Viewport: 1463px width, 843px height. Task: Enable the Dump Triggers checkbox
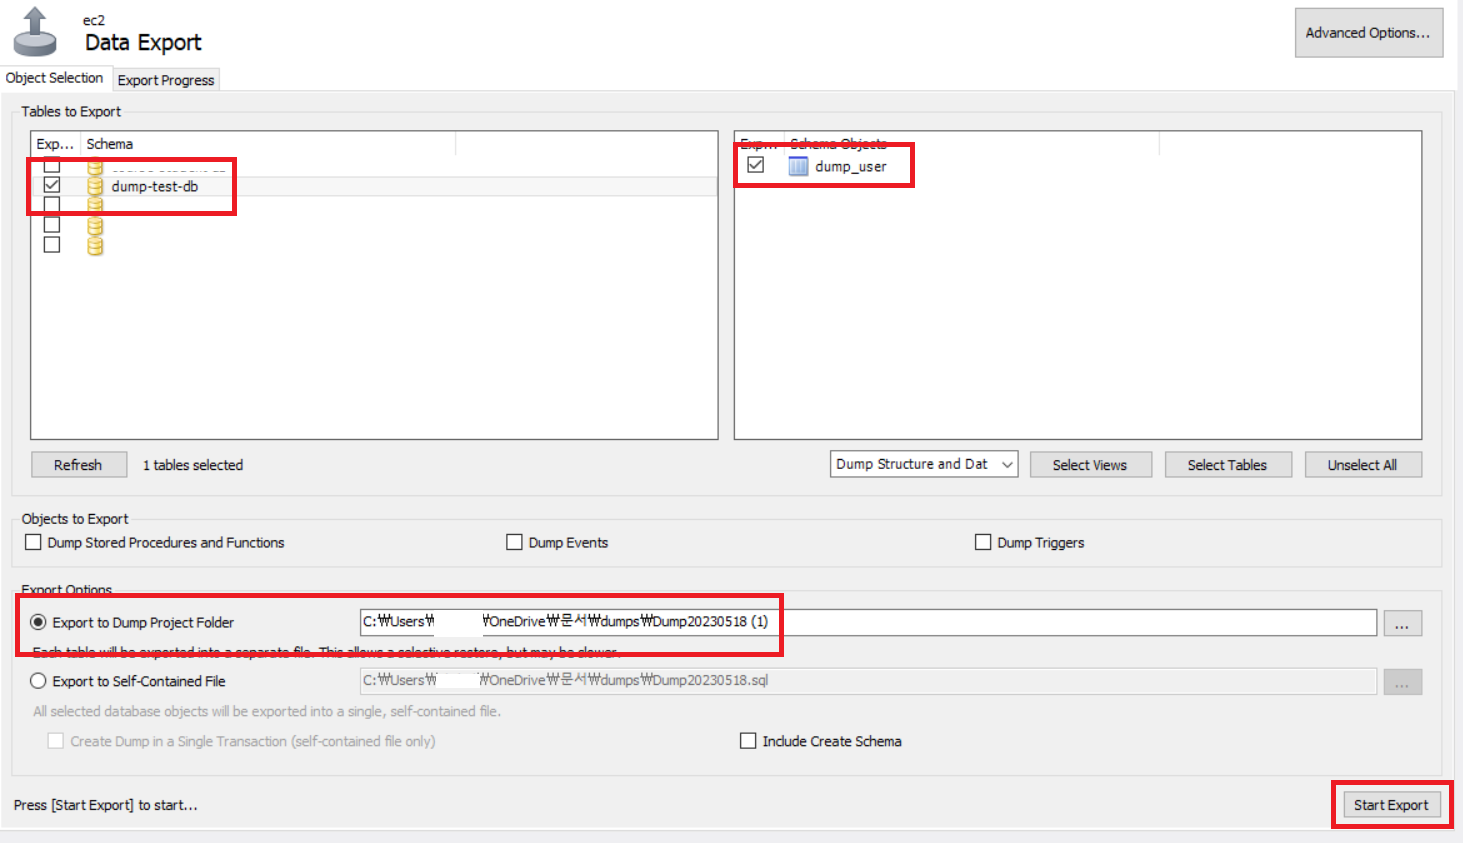click(983, 542)
